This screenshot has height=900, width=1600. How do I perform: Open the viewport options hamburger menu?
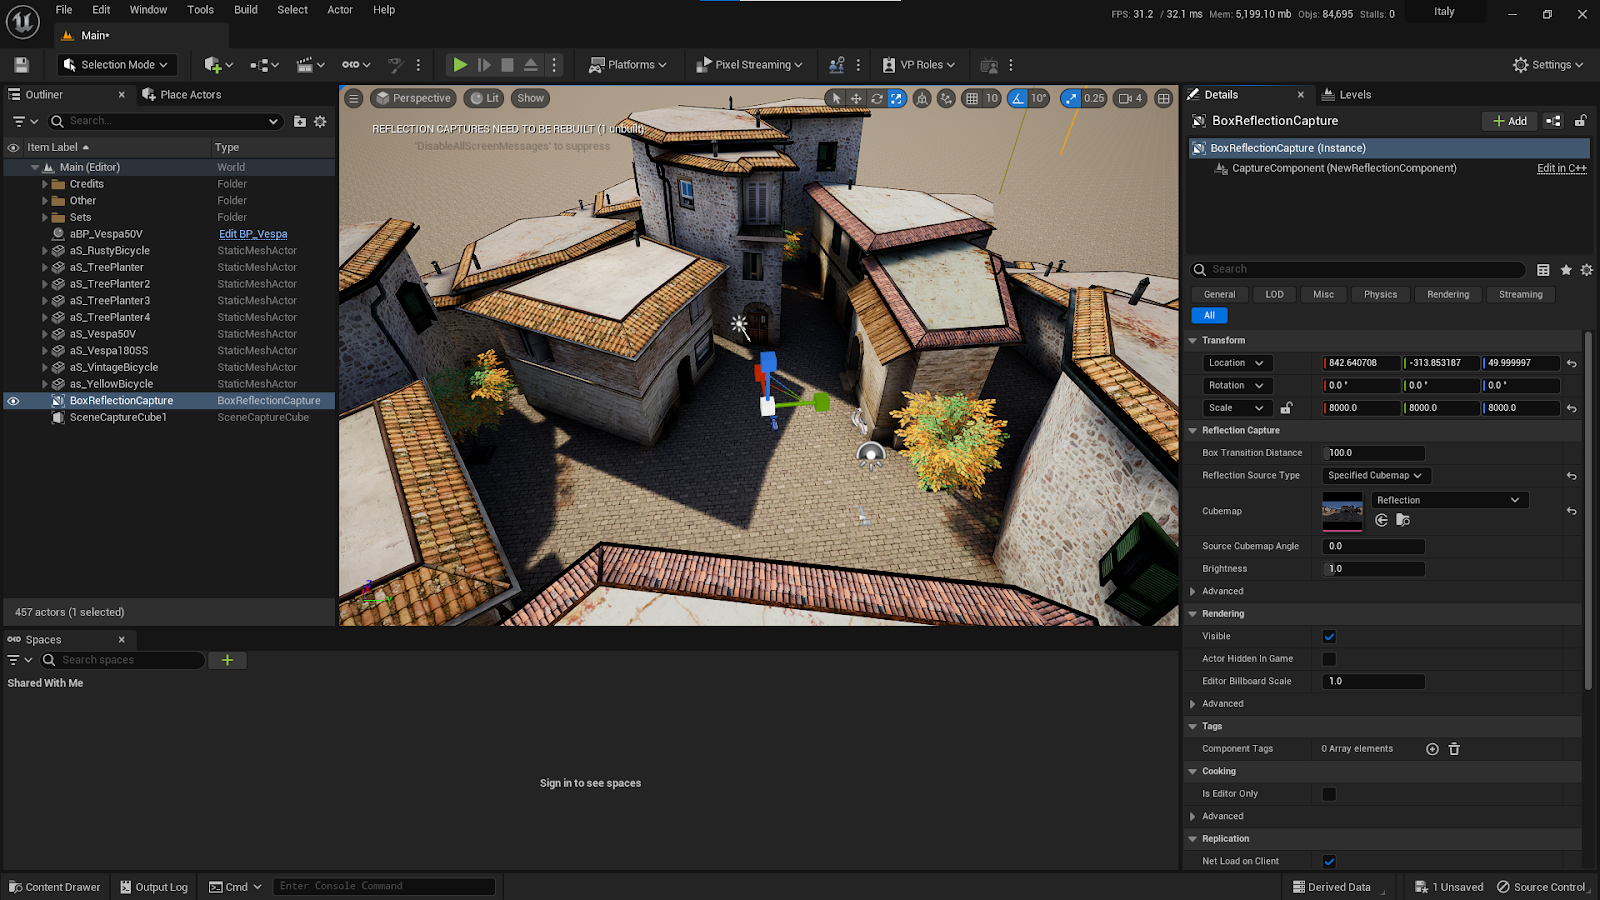[x=353, y=98]
